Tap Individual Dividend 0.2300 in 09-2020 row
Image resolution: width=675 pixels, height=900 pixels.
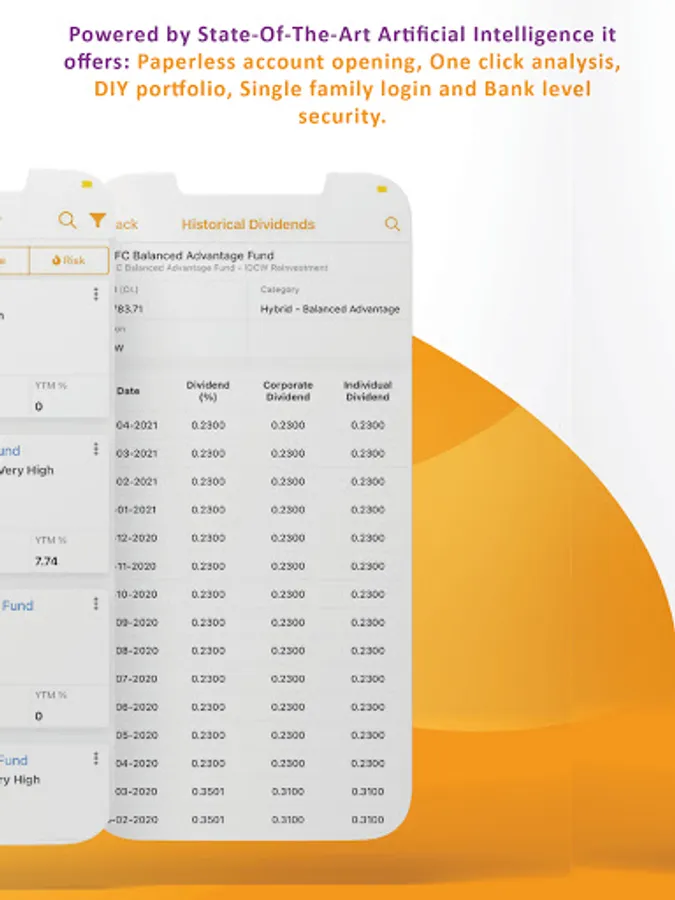tap(367, 622)
